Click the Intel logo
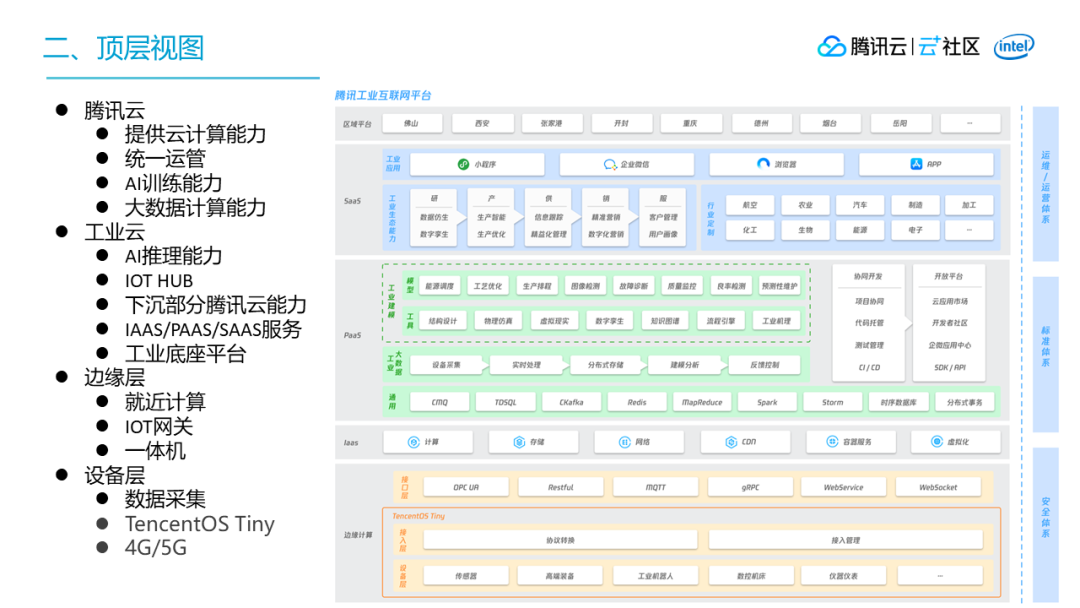 [1014, 47]
